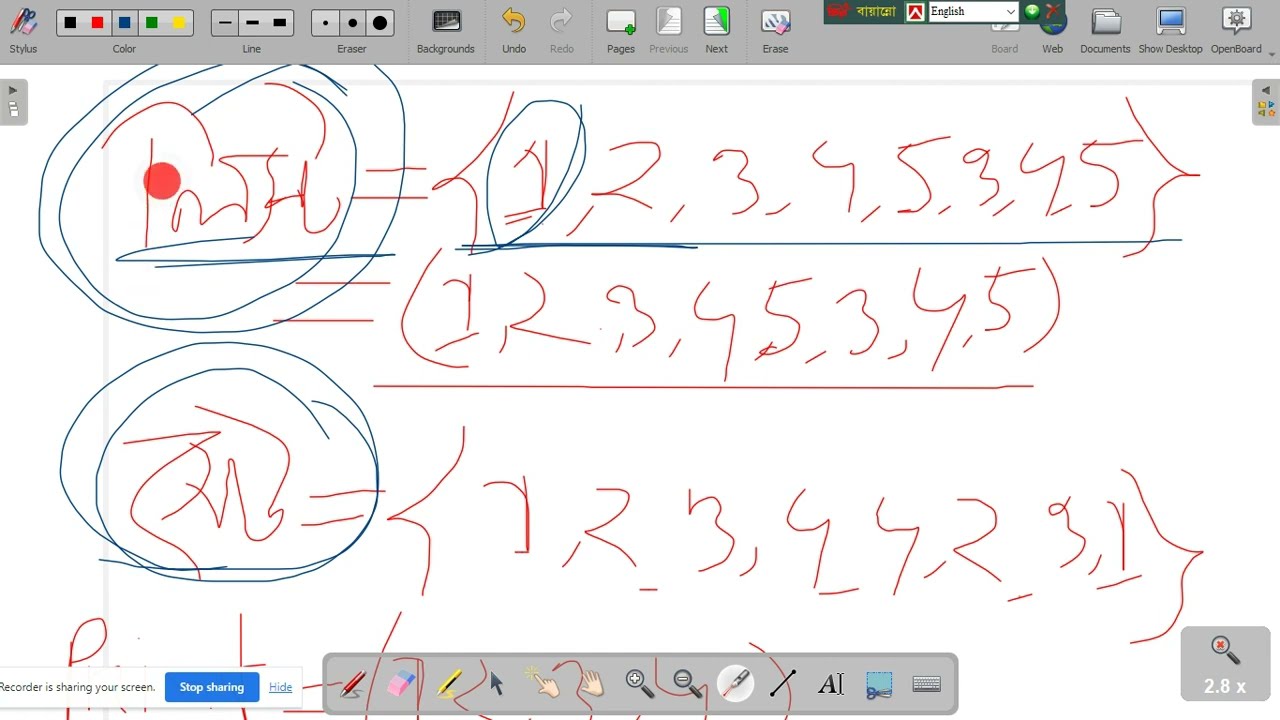The height and width of the screenshot is (720, 1280).
Task: Click Show Desktop
Action: click(1170, 30)
